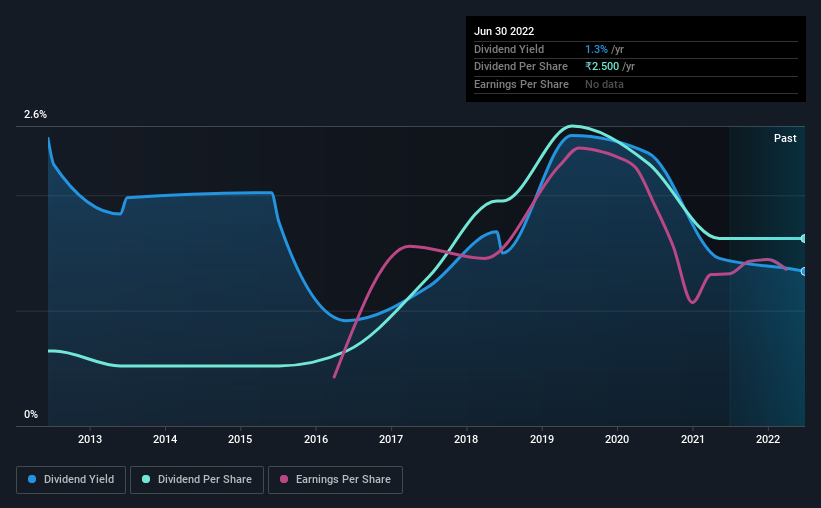Click the 2.6% y-axis label
Image resolution: width=821 pixels, height=508 pixels.
pyautogui.click(x=35, y=114)
